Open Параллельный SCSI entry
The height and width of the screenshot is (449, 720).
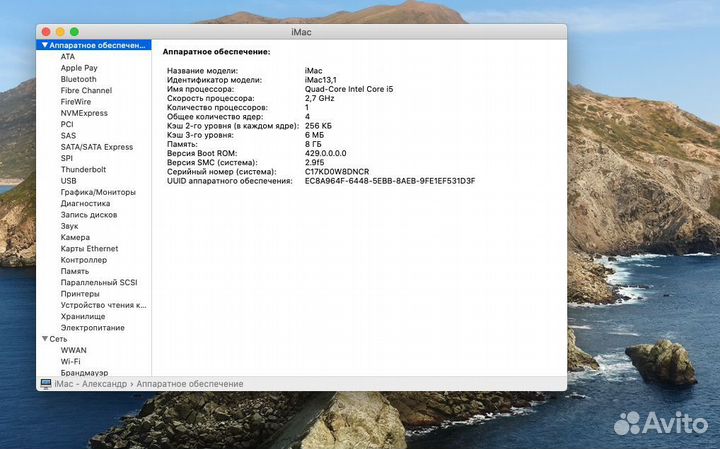99,282
